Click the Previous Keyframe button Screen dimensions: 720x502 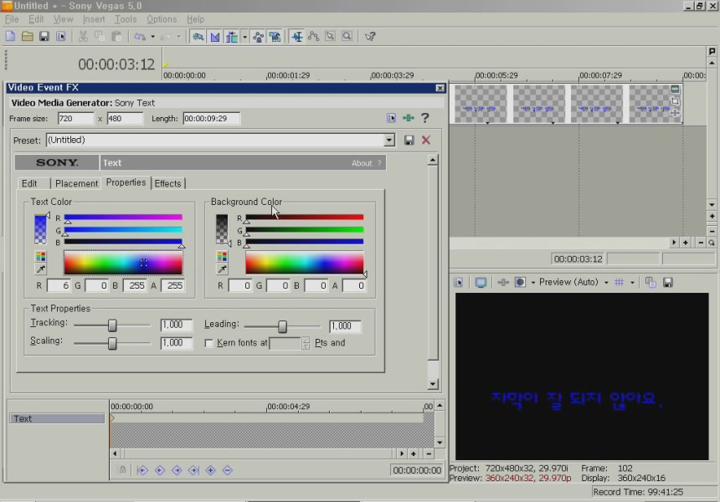[x=160, y=470]
